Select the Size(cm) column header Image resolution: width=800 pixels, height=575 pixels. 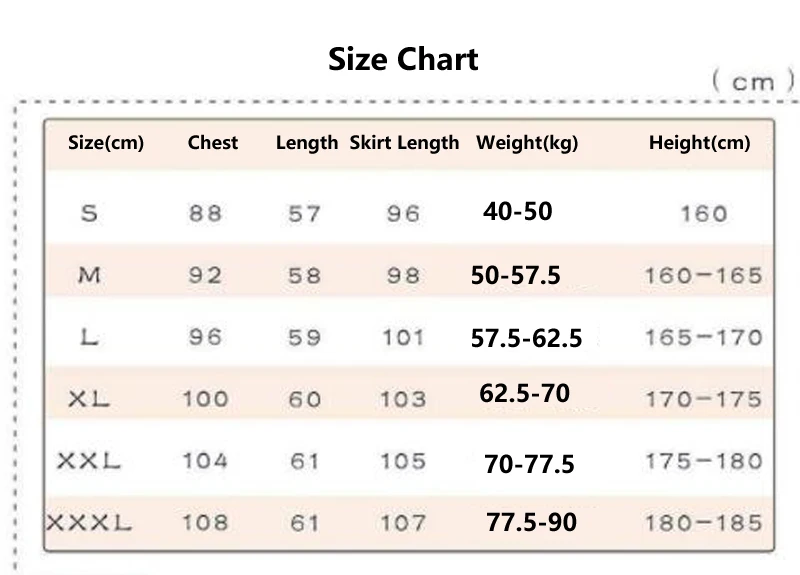point(106,143)
